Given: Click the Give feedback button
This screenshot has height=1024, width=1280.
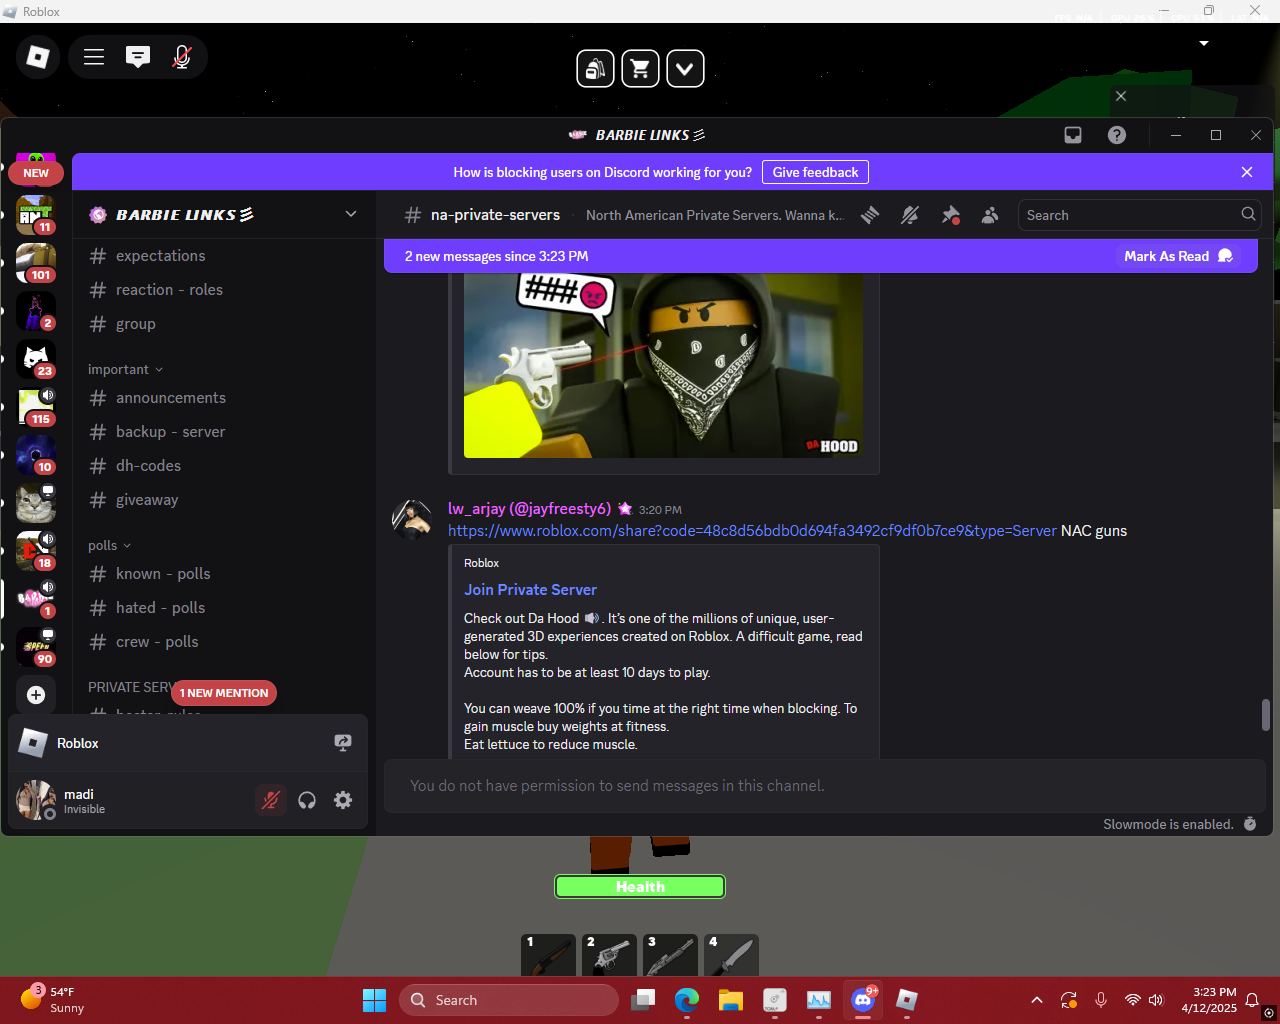Looking at the screenshot, I should click(815, 172).
